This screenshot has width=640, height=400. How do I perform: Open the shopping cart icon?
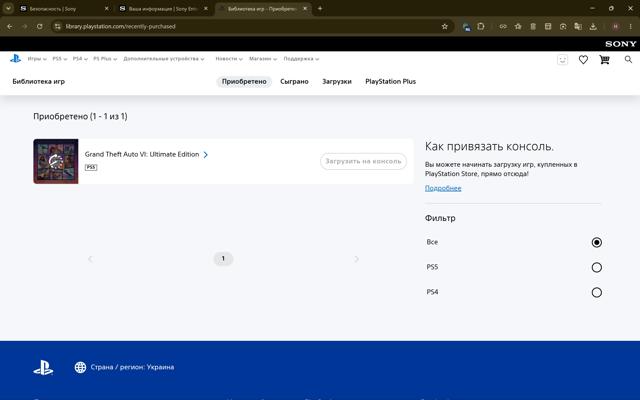[604, 60]
